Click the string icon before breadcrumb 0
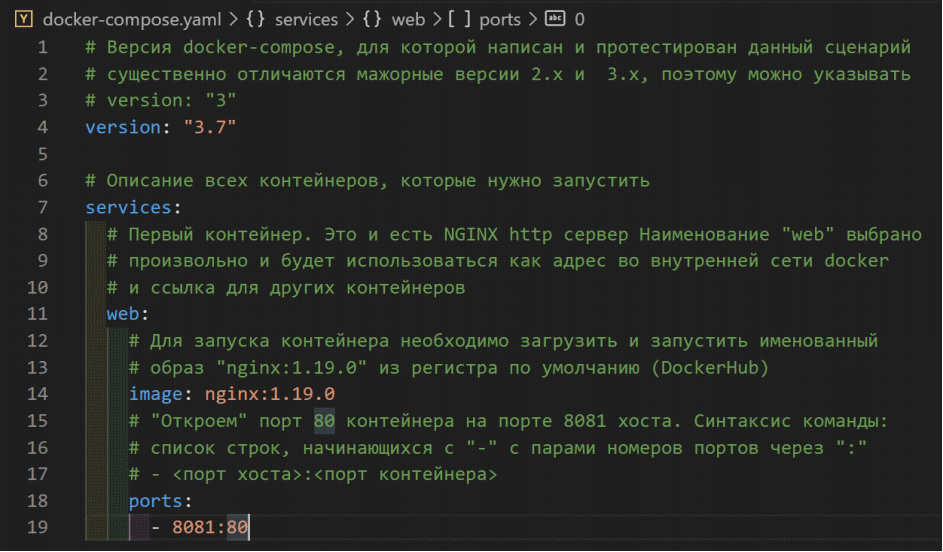The height and width of the screenshot is (552, 943). tap(554, 19)
